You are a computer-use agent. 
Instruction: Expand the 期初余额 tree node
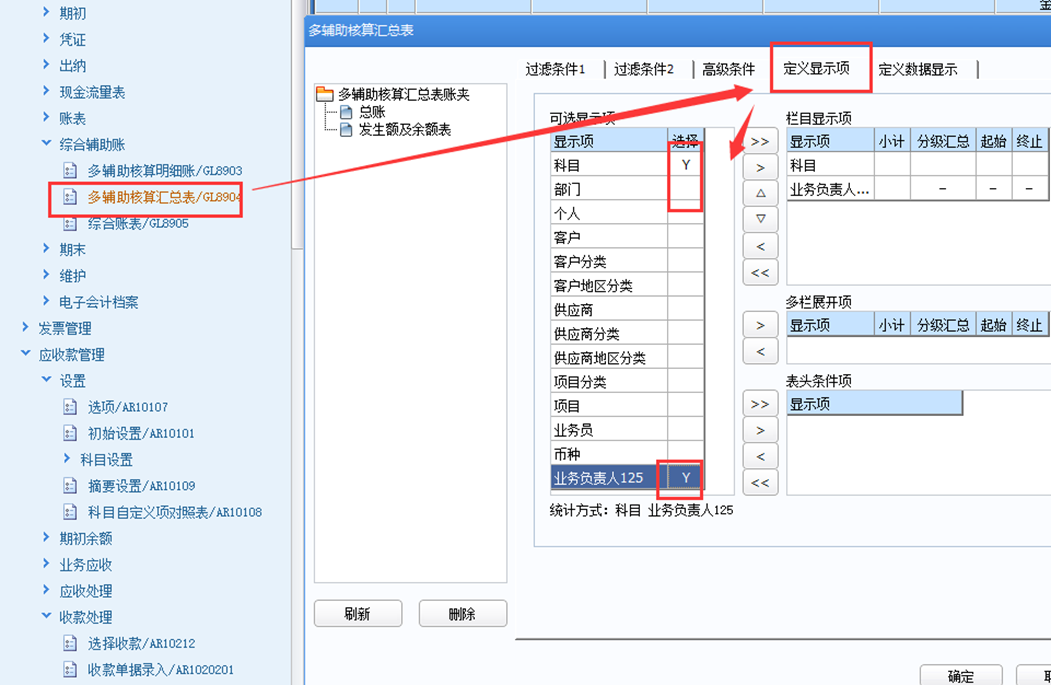(46, 537)
